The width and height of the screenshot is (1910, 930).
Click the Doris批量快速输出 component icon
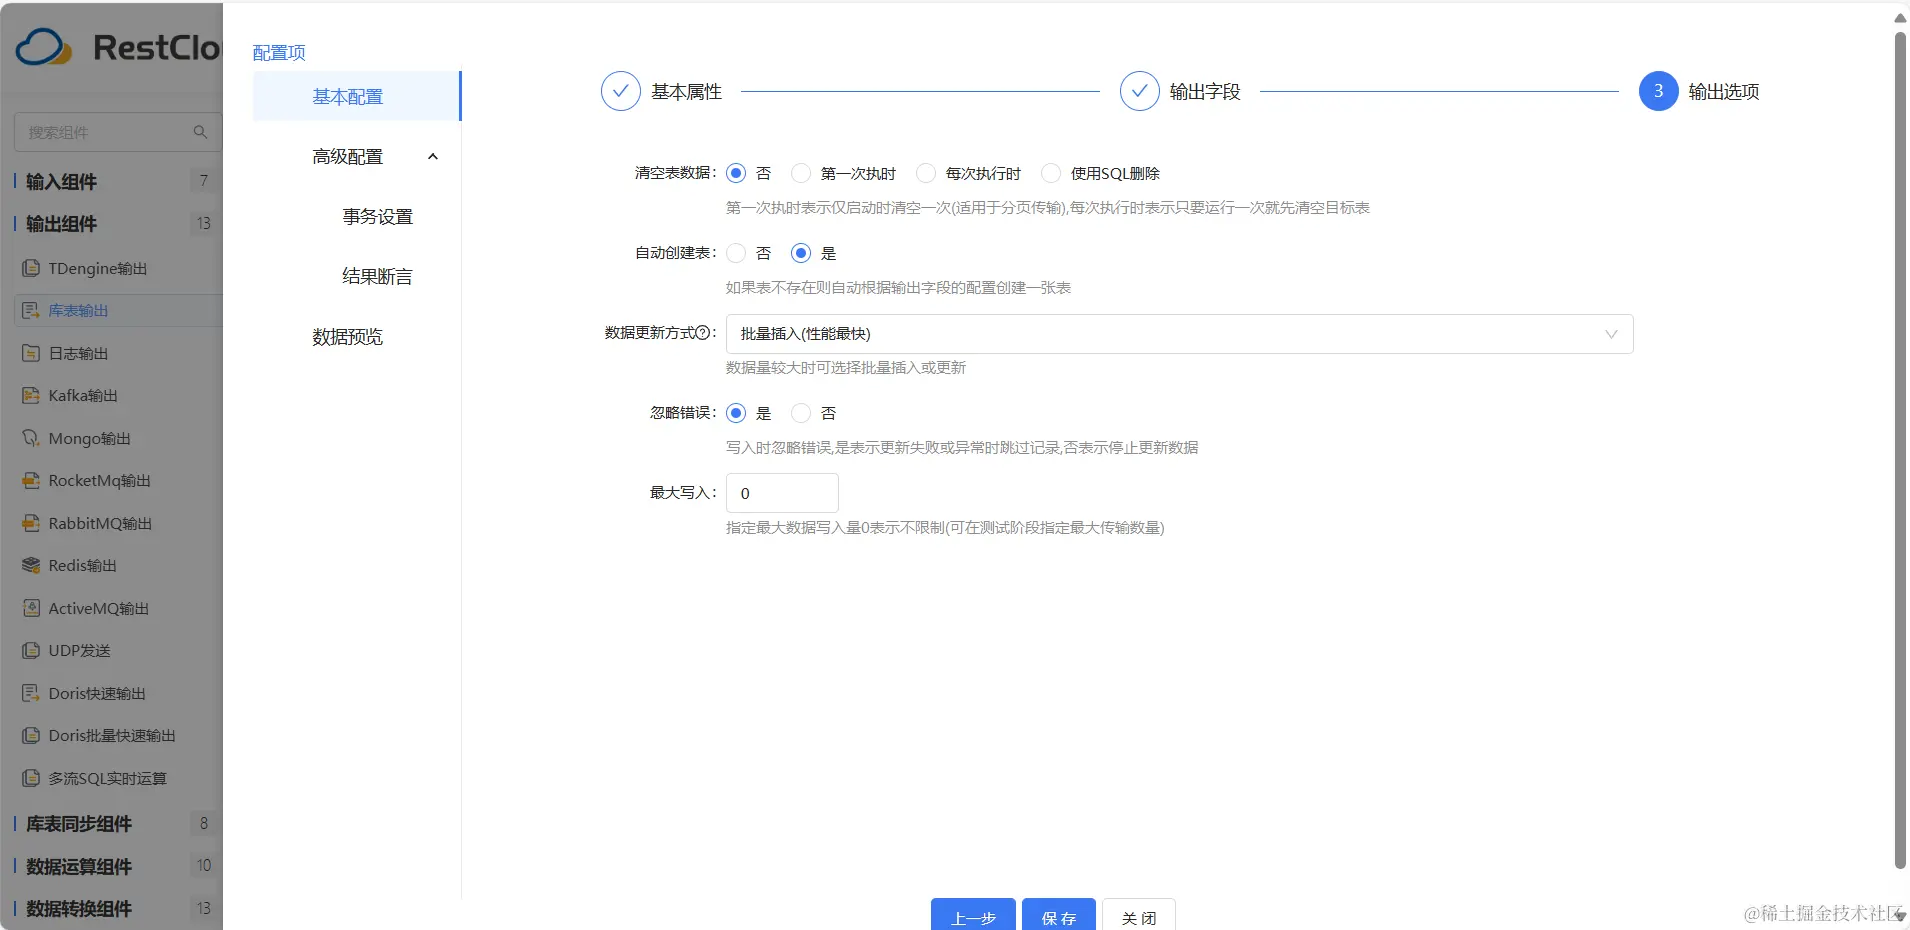[x=31, y=736]
